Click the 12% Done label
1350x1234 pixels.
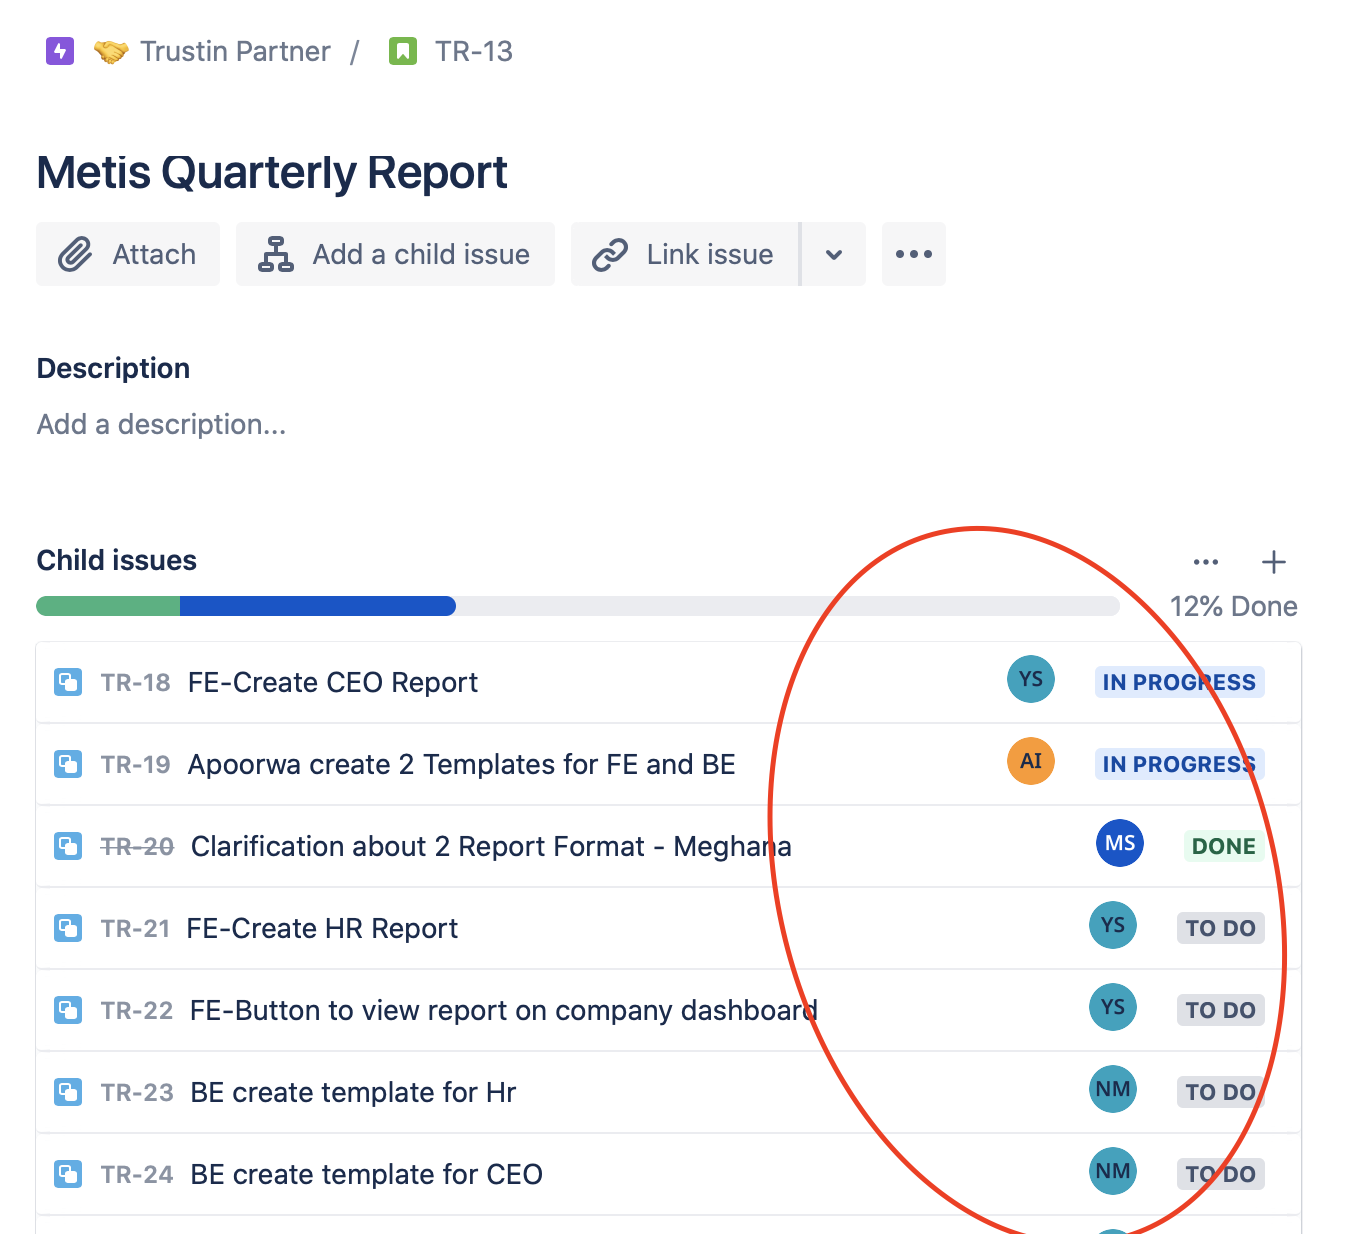point(1234,606)
